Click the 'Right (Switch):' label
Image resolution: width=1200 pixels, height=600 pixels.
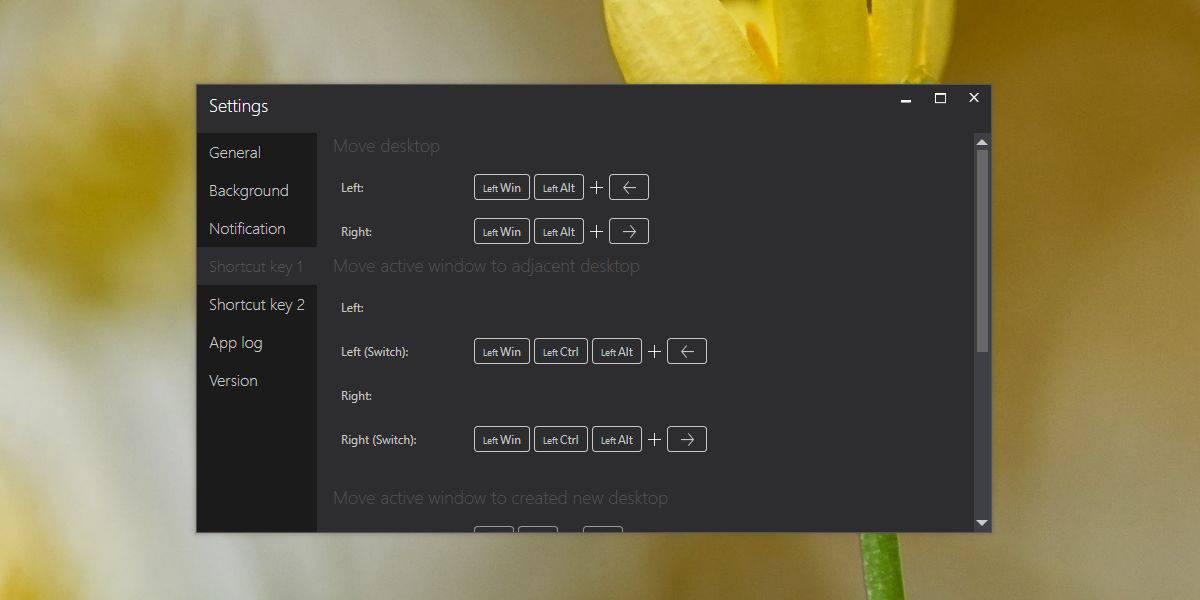tap(379, 440)
